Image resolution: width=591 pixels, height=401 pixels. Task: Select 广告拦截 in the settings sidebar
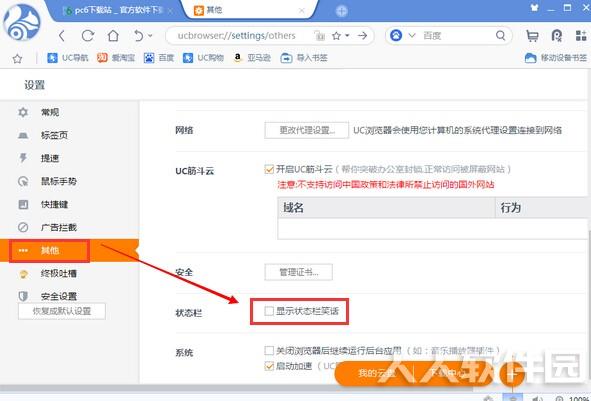pos(59,227)
